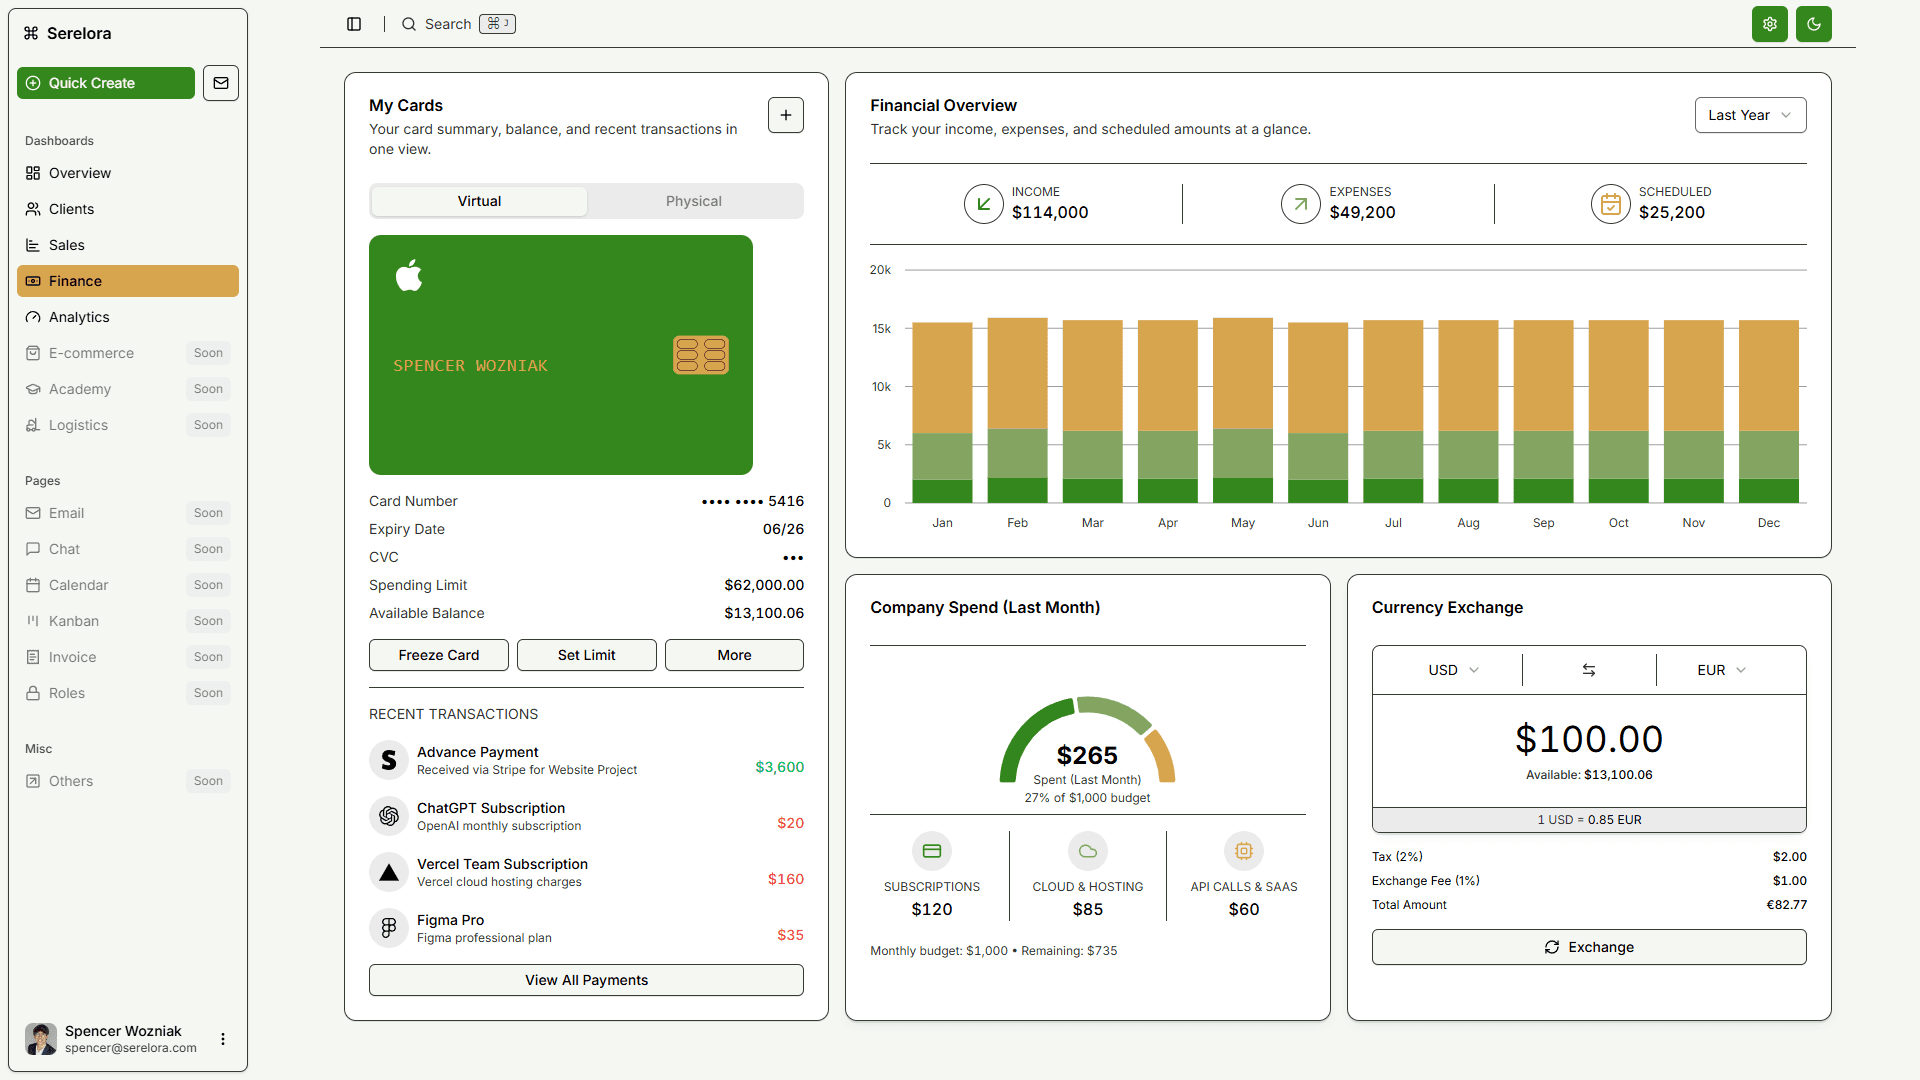Screen dimensions: 1920x1080
Task: Click the Income arrow icon
Action: pos(984,203)
